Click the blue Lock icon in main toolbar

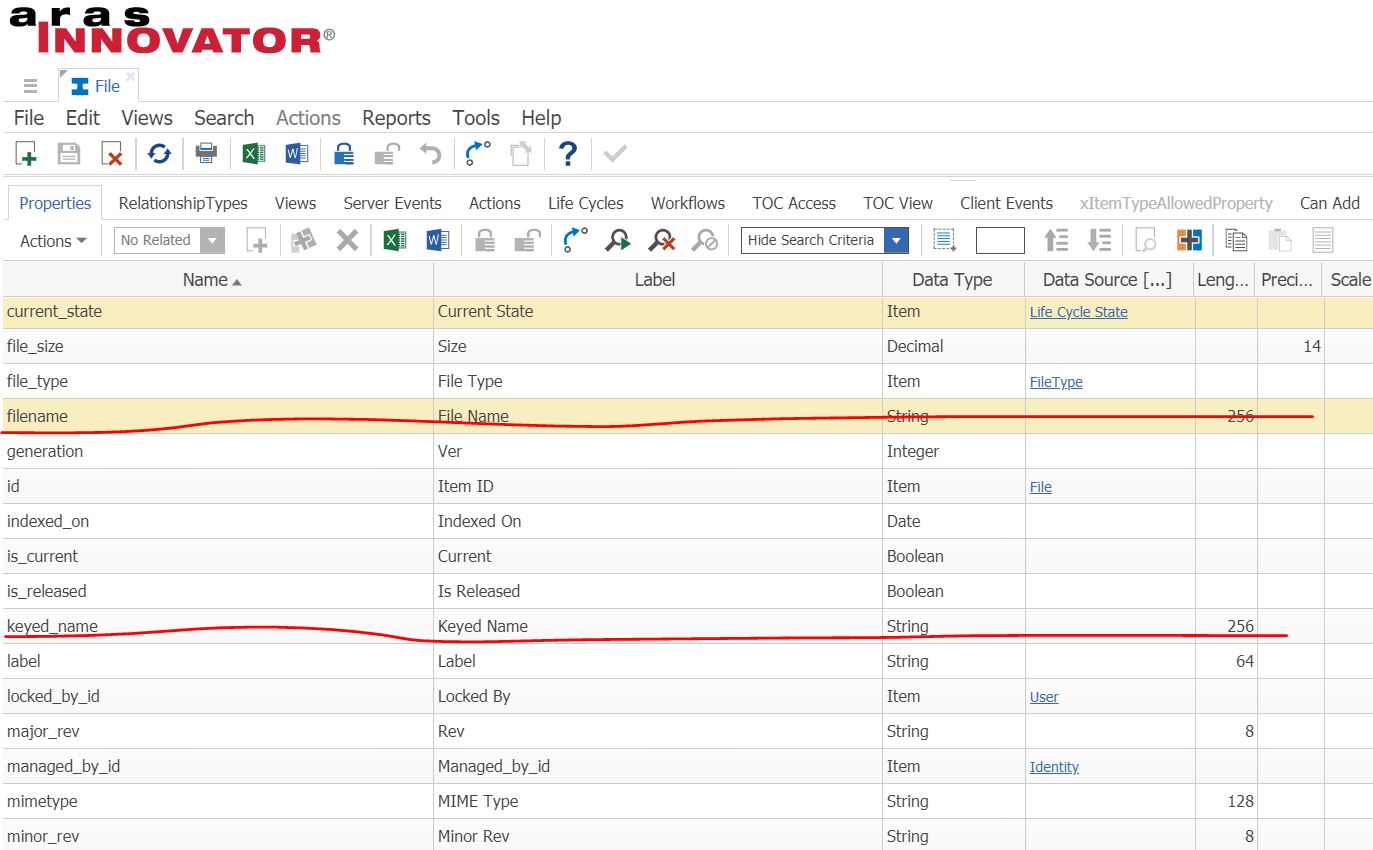[344, 154]
